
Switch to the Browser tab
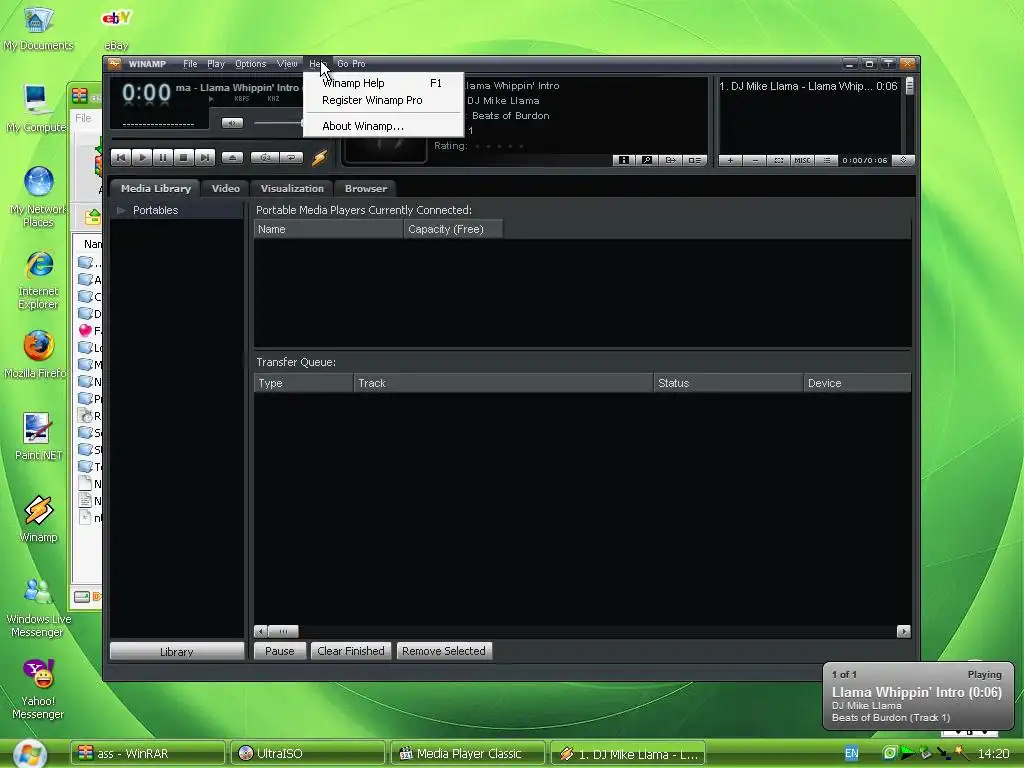366,188
